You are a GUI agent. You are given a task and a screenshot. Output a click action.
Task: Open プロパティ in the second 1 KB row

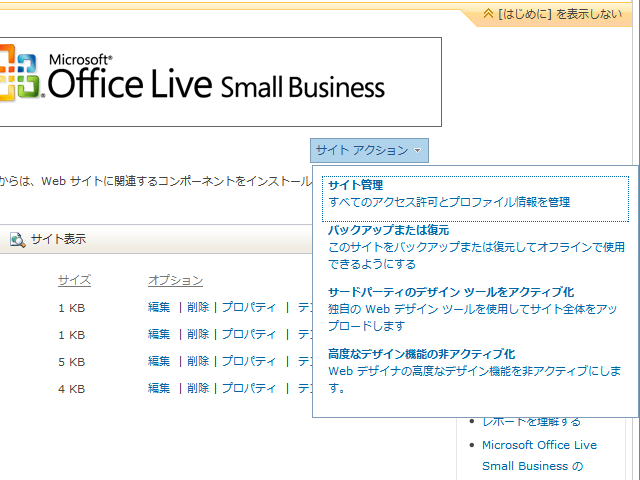(249, 334)
